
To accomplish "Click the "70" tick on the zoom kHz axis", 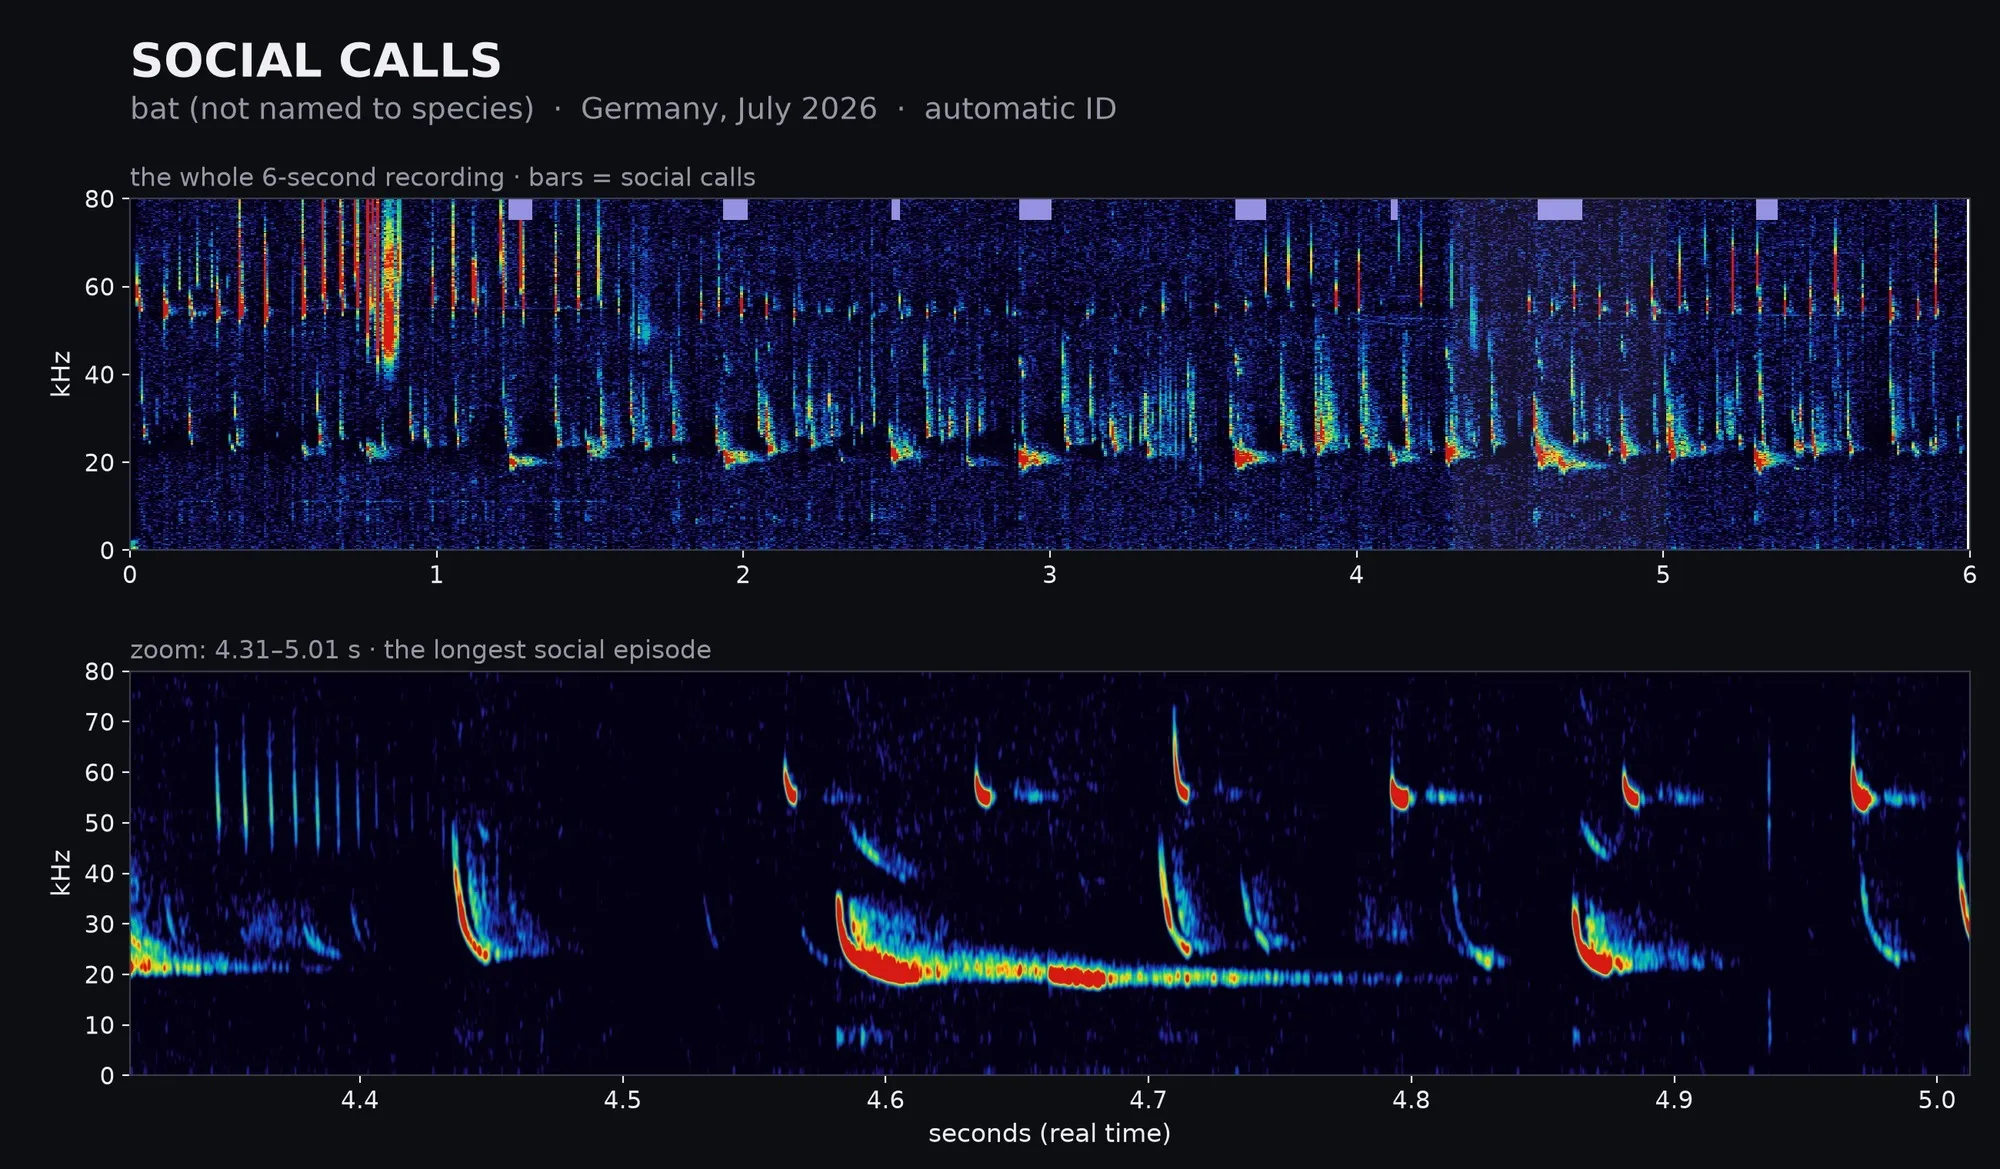I will point(100,722).
